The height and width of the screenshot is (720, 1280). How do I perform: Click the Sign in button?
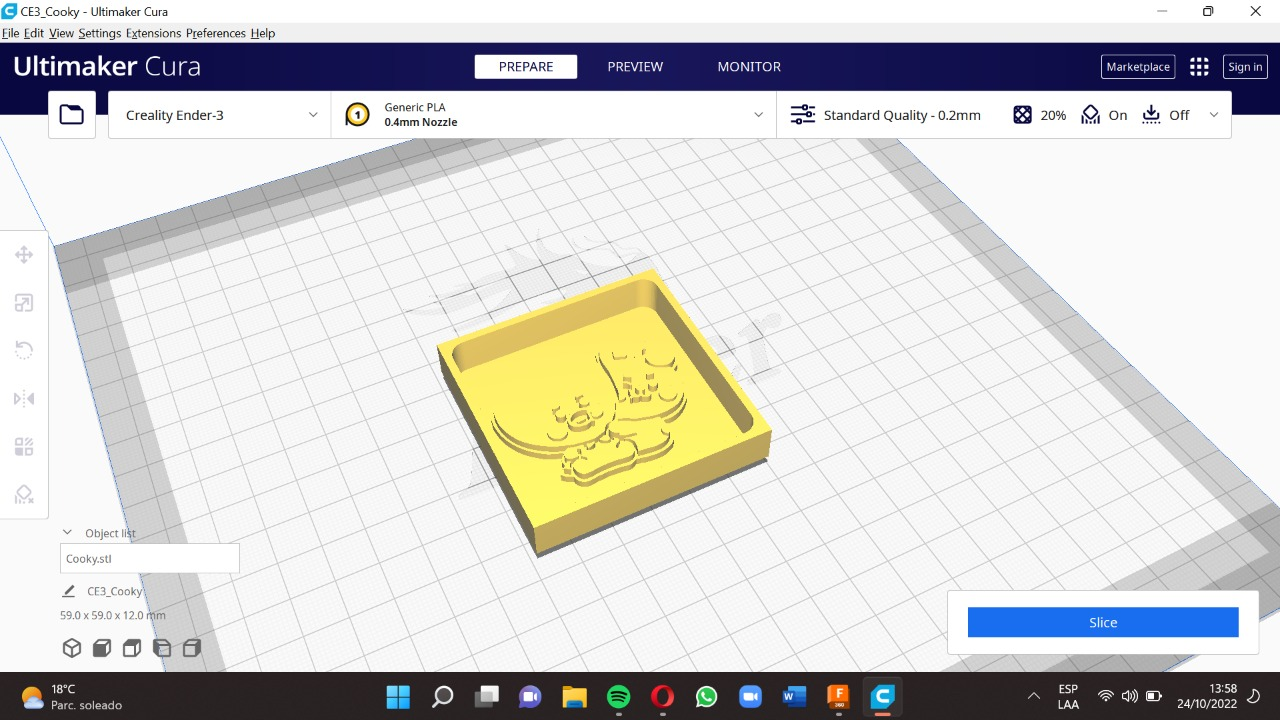tap(1245, 67)
